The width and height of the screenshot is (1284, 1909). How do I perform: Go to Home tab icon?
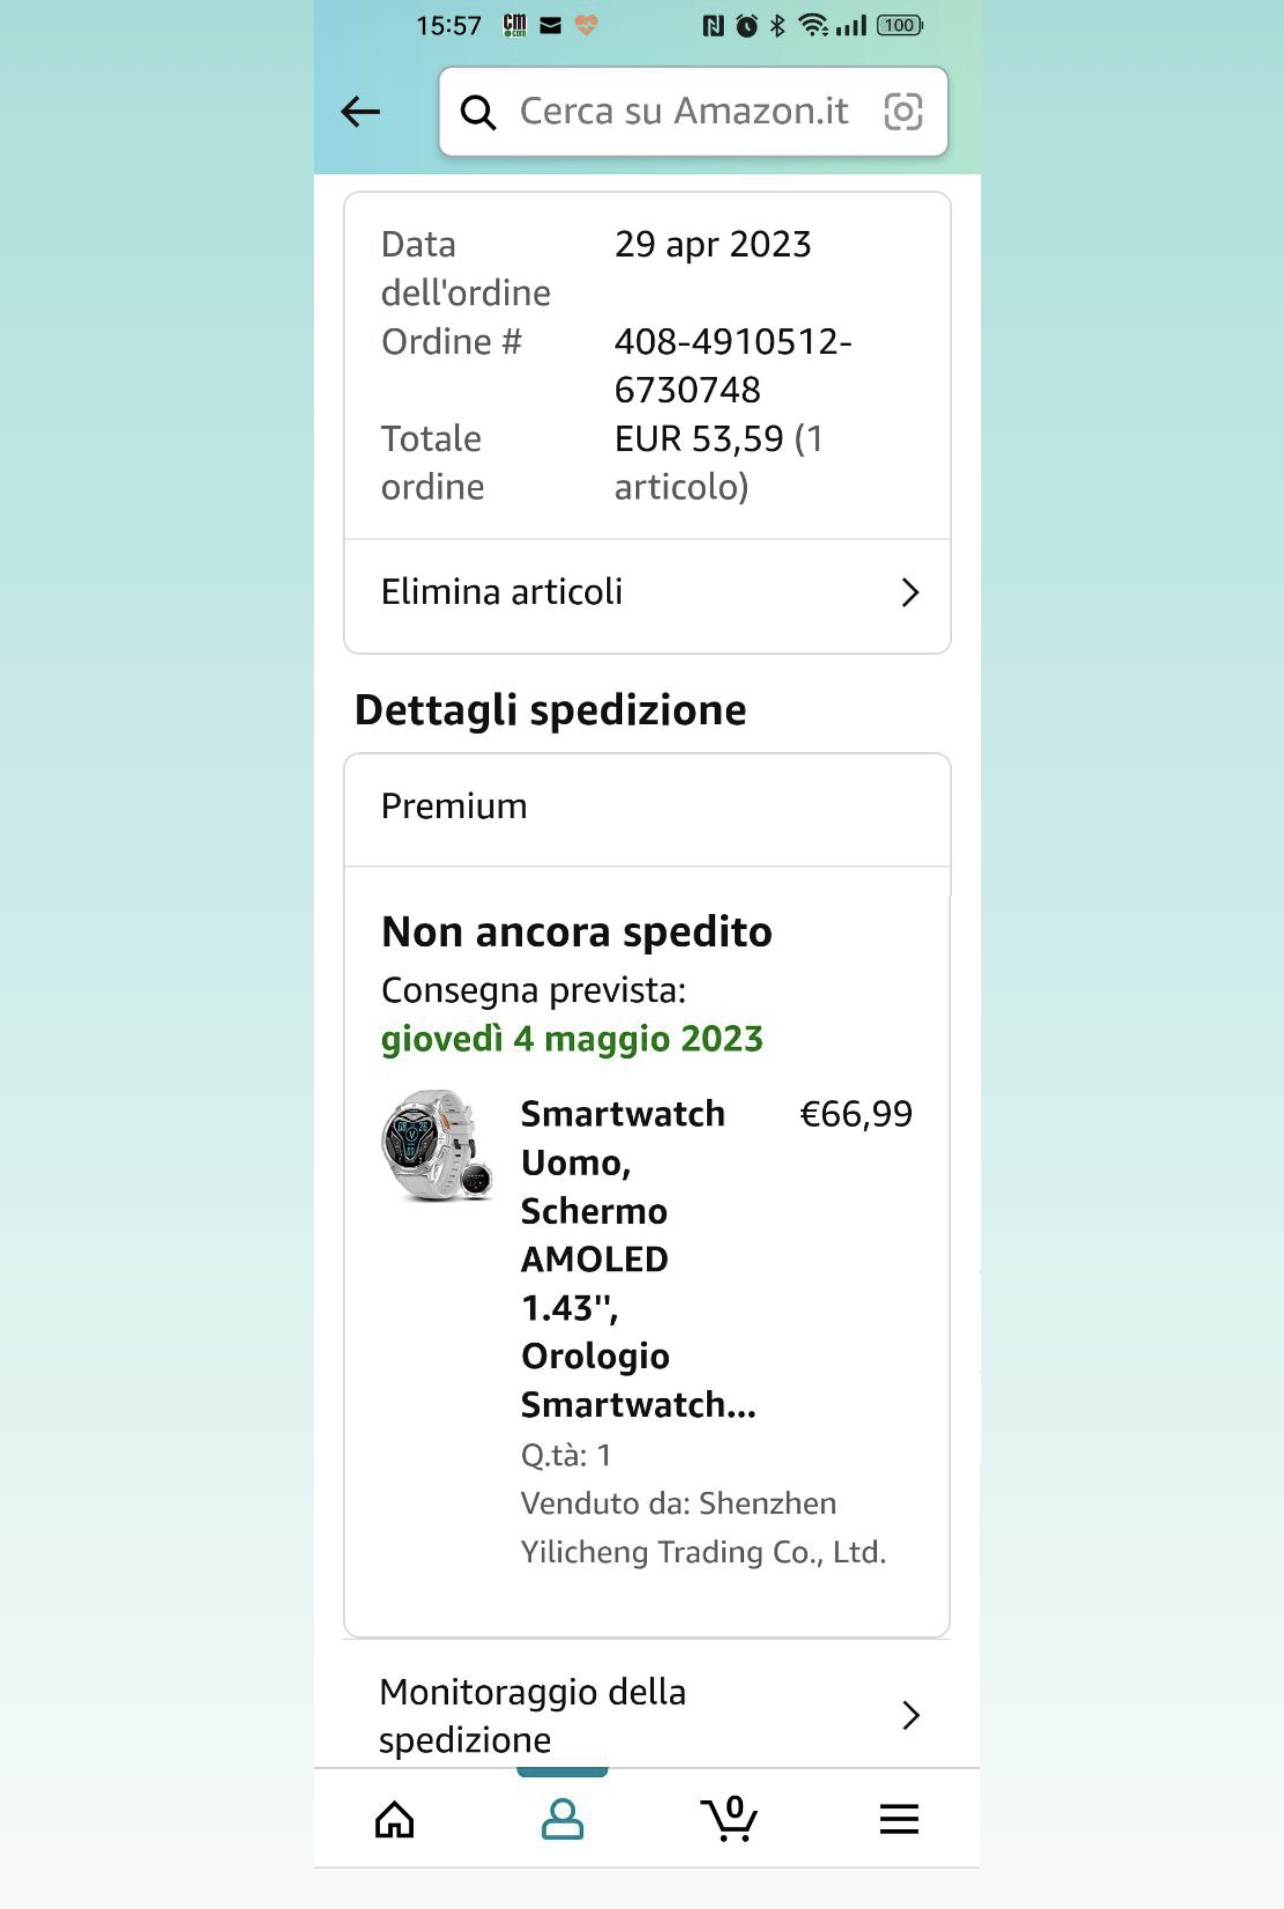(x=394, y=1819)
